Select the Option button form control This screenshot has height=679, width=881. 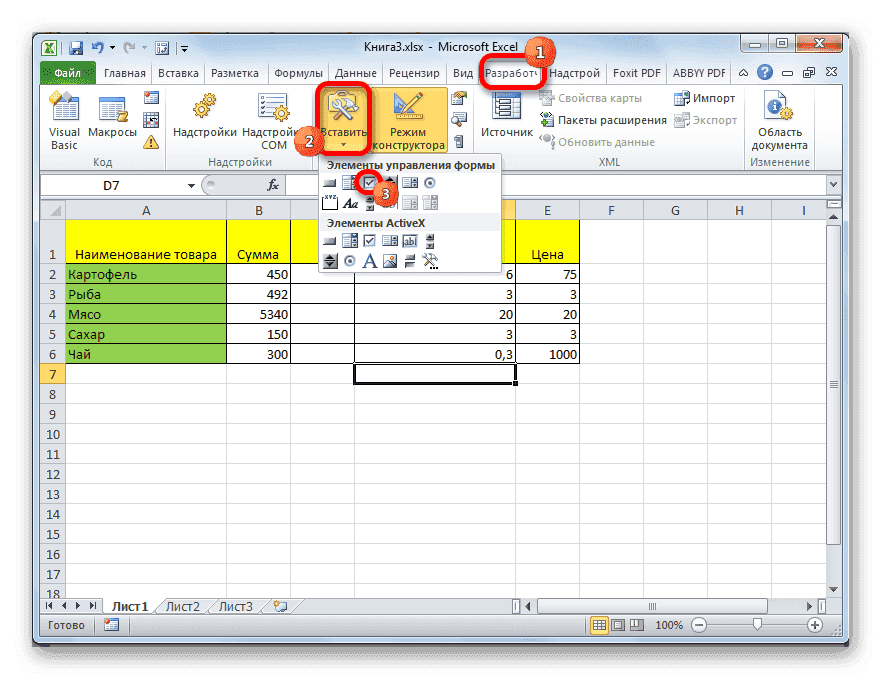(430, 182)
